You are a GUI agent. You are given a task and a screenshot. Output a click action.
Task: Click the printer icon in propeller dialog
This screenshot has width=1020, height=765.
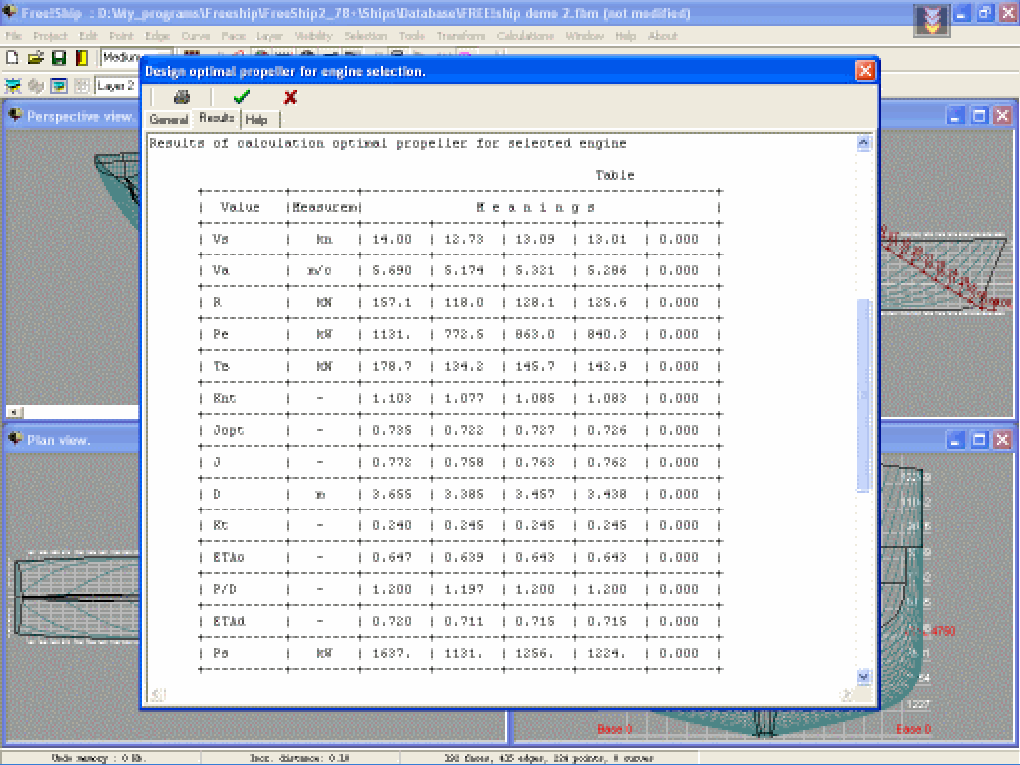pos(181,97)
